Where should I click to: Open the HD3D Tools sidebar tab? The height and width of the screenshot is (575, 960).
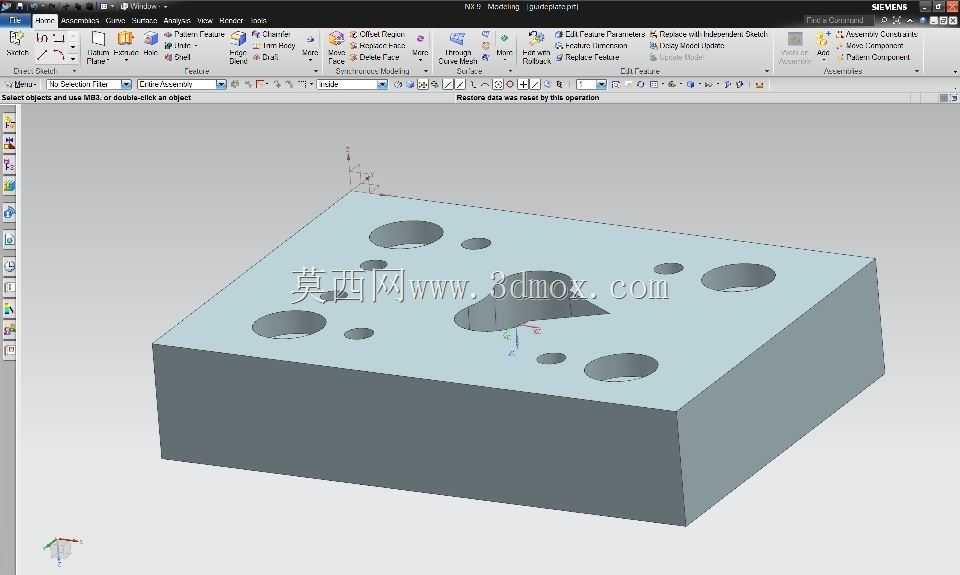coord(9,212)
